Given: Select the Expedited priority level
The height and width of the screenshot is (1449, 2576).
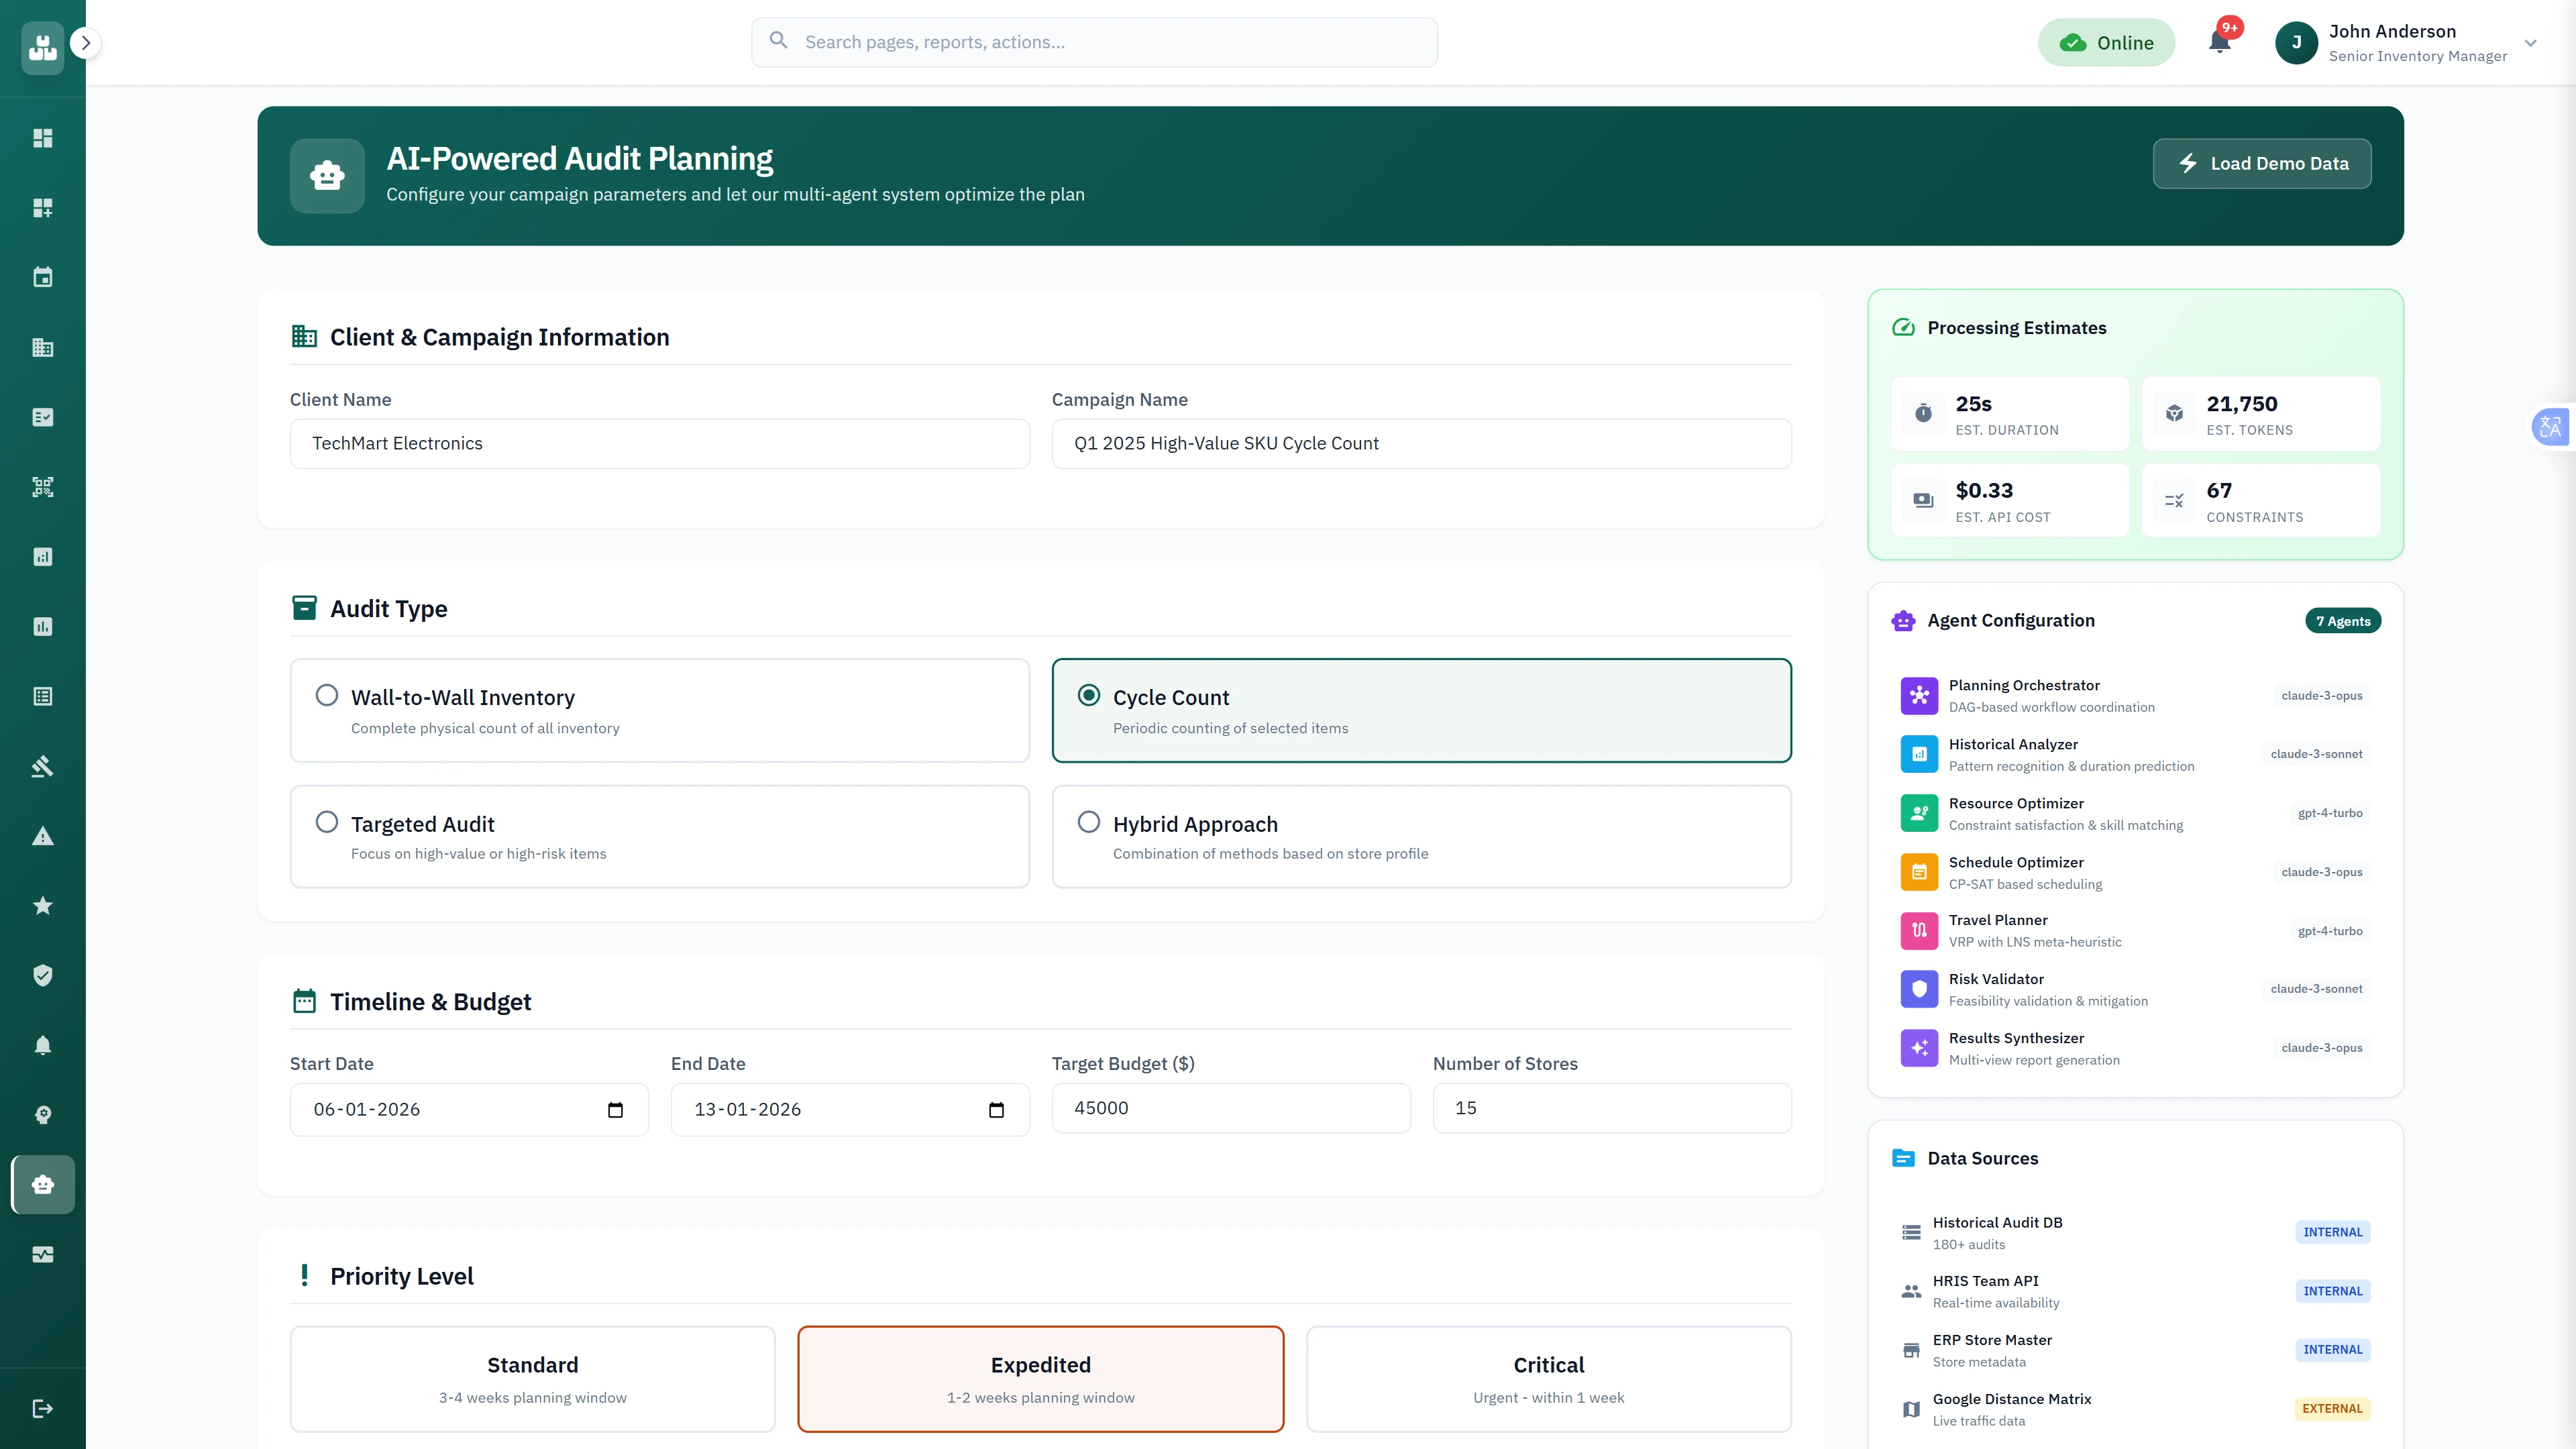Looking at the screenshot, I should point(1040,1378).
